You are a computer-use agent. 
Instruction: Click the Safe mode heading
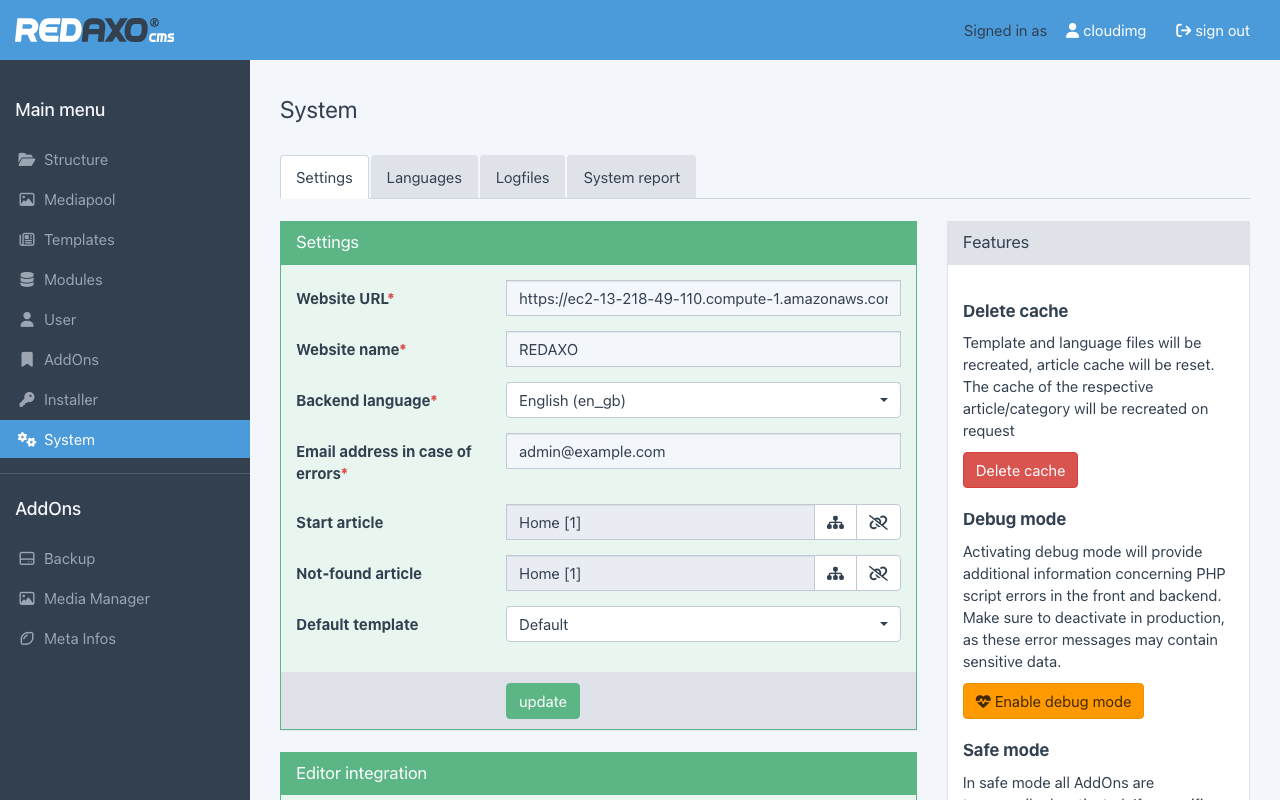point(1006,750)
